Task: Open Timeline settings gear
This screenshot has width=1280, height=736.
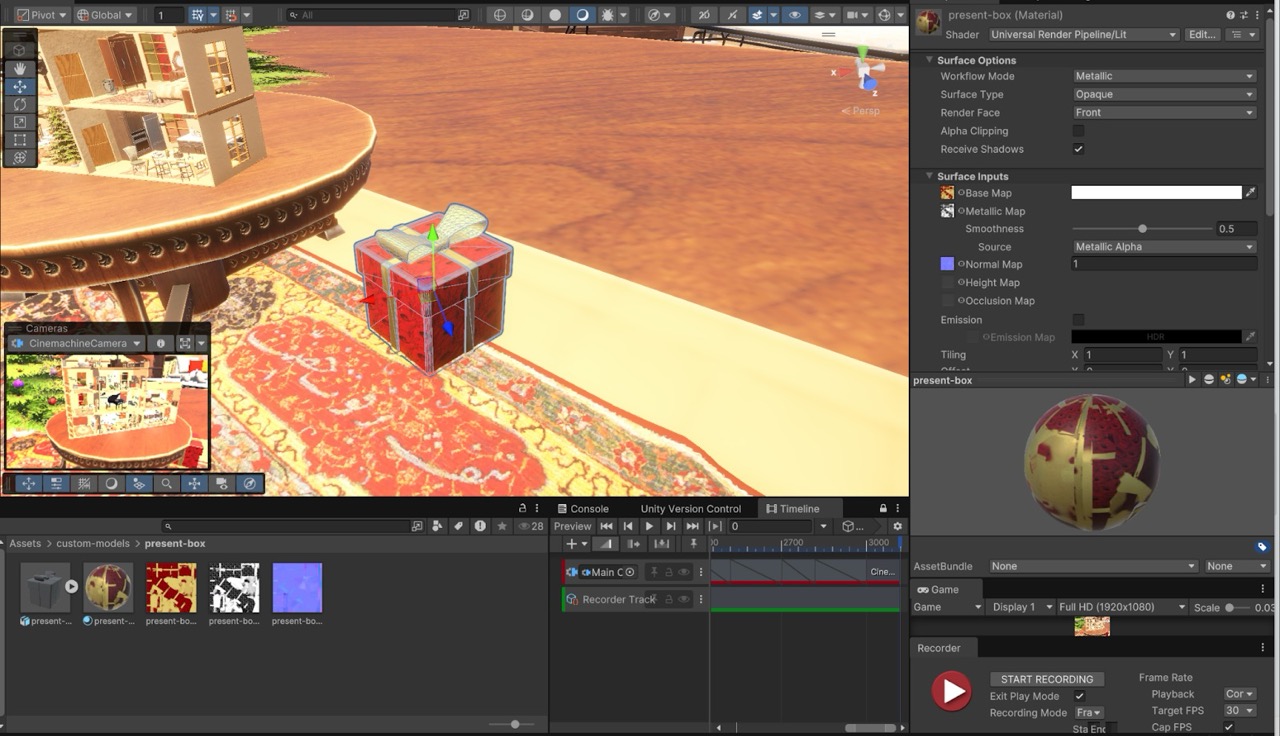Action: [x=897, y=526]
